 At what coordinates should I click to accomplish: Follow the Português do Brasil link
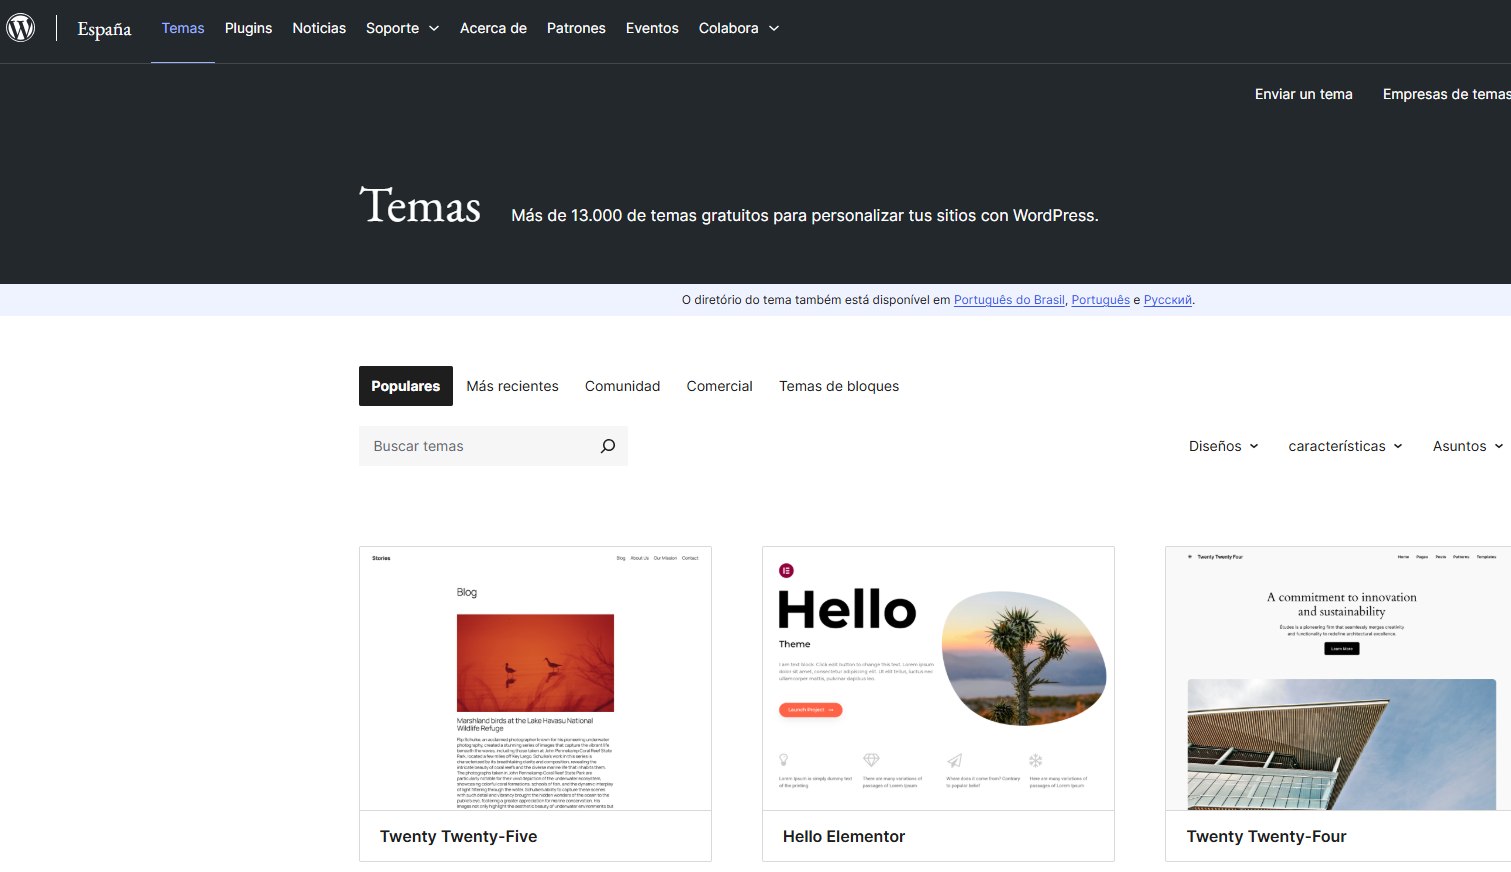pyautogui.click(x=1009, y=300)
